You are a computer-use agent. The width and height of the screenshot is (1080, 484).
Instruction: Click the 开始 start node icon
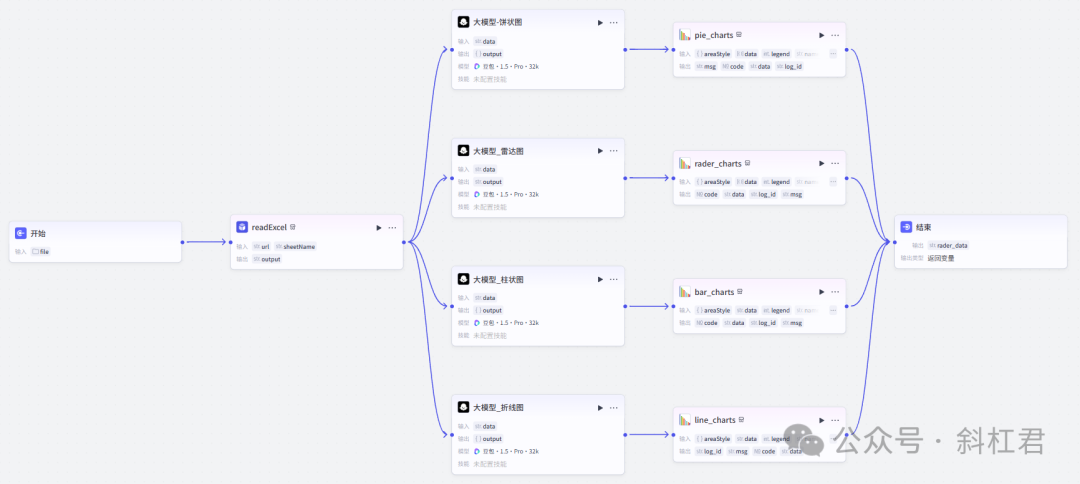click(x=21, y=233)
